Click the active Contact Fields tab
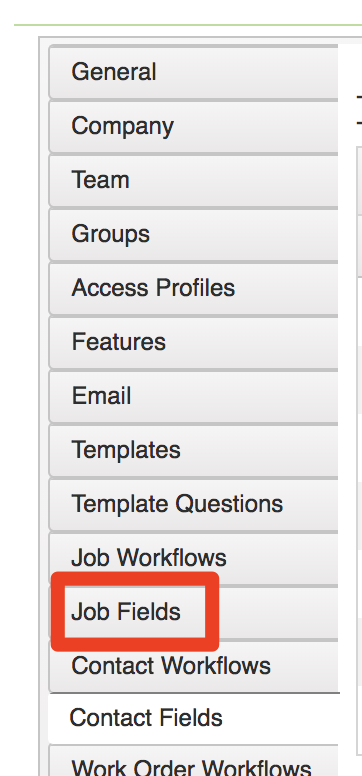Viewport: 362px width, 776px height. pyautogui.click(x=194, y=718)
